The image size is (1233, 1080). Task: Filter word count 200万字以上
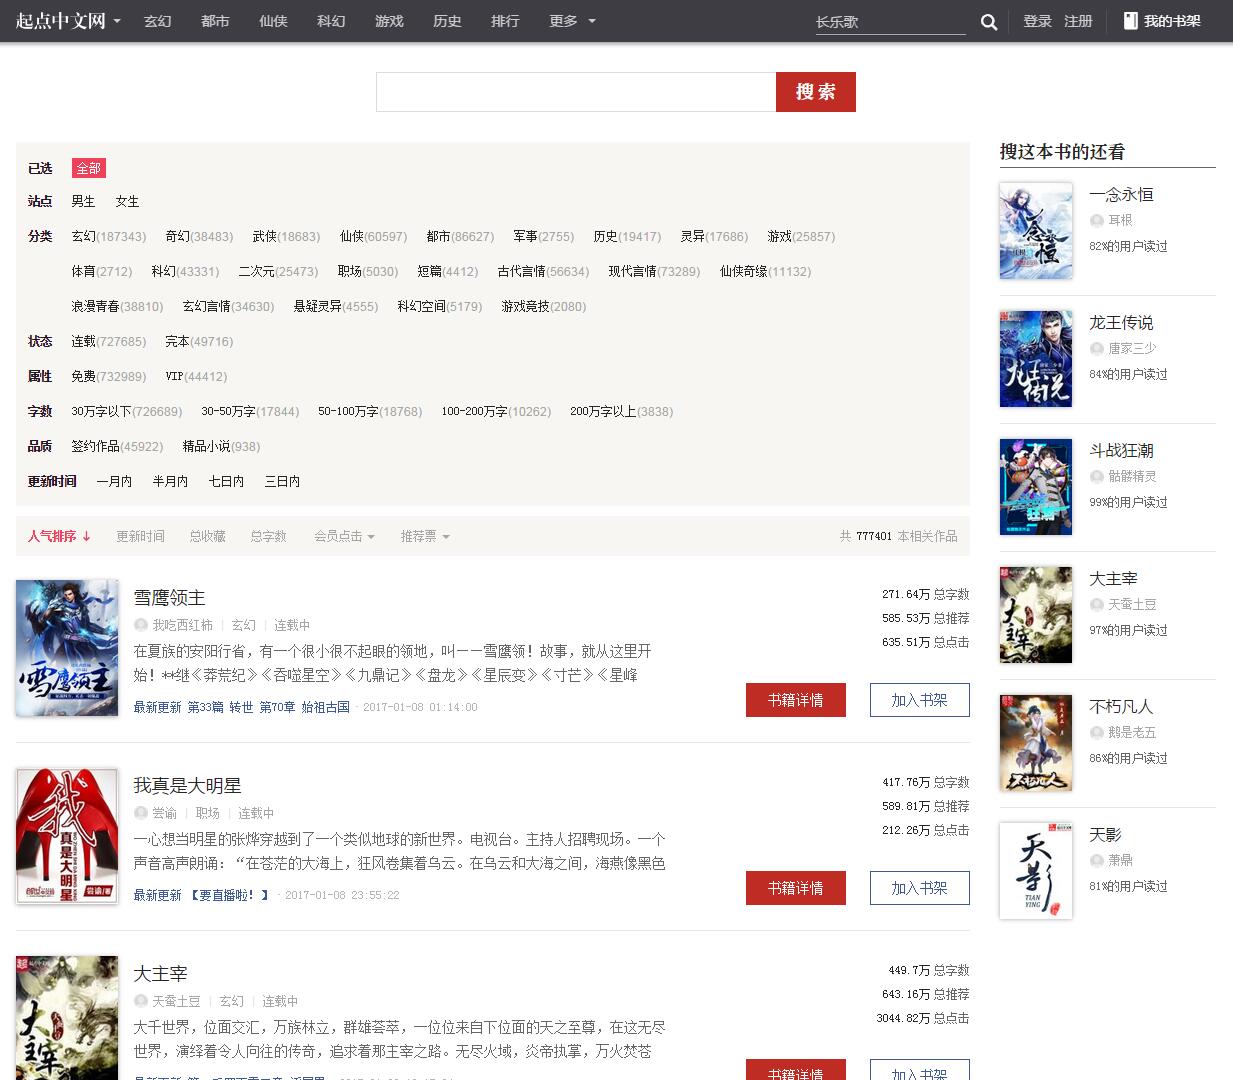[x=621, y=411]
